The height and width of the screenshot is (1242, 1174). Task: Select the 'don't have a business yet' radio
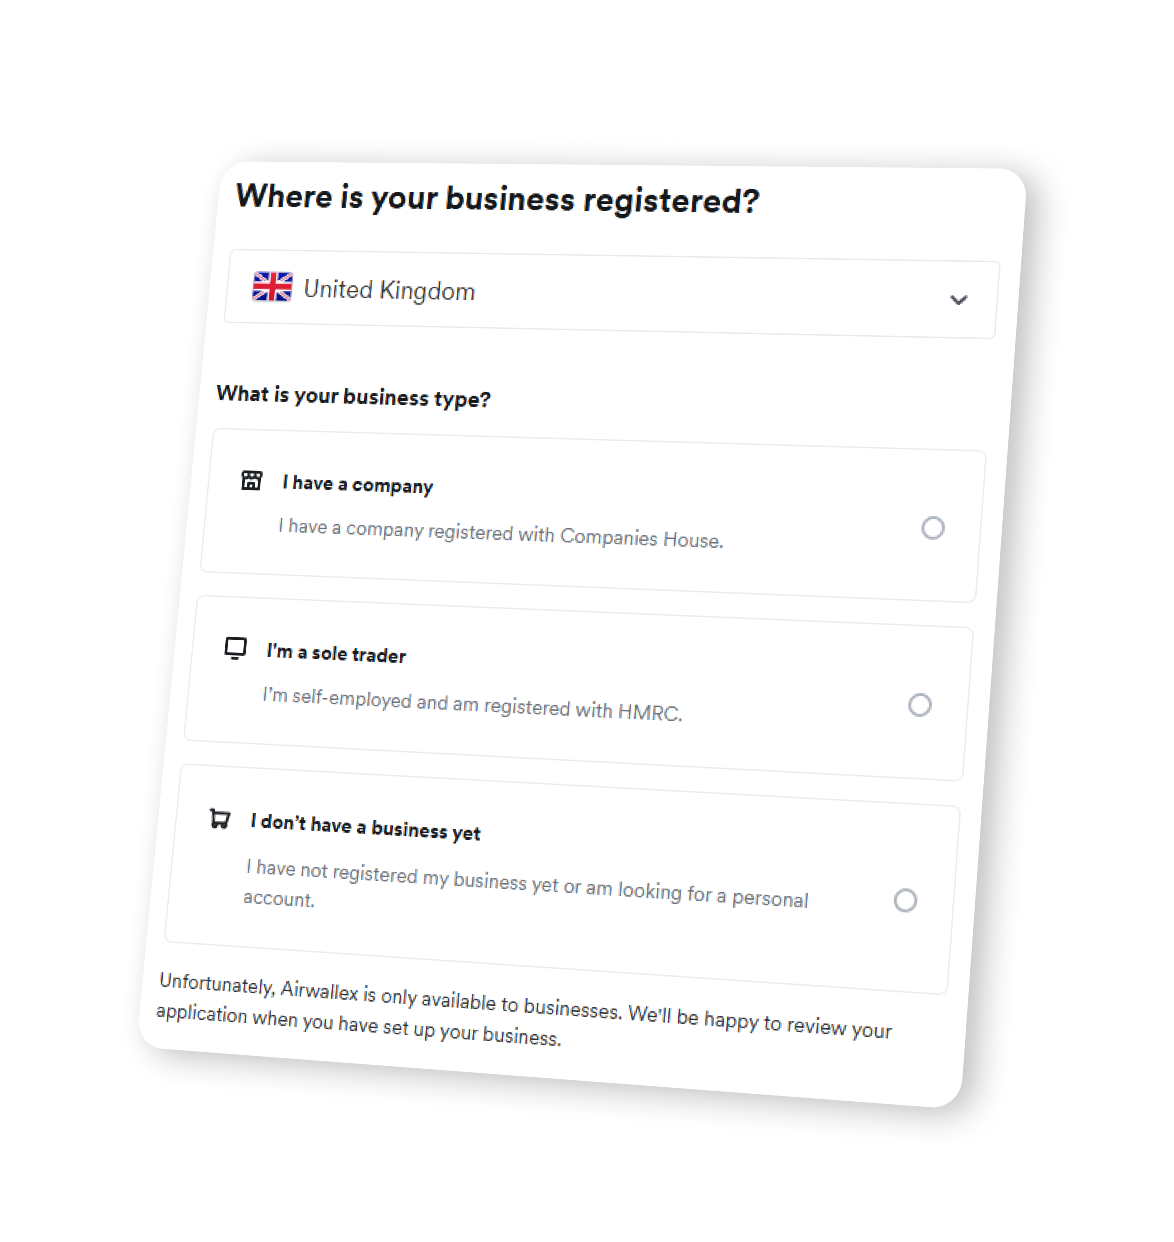(x=905, y=900)
